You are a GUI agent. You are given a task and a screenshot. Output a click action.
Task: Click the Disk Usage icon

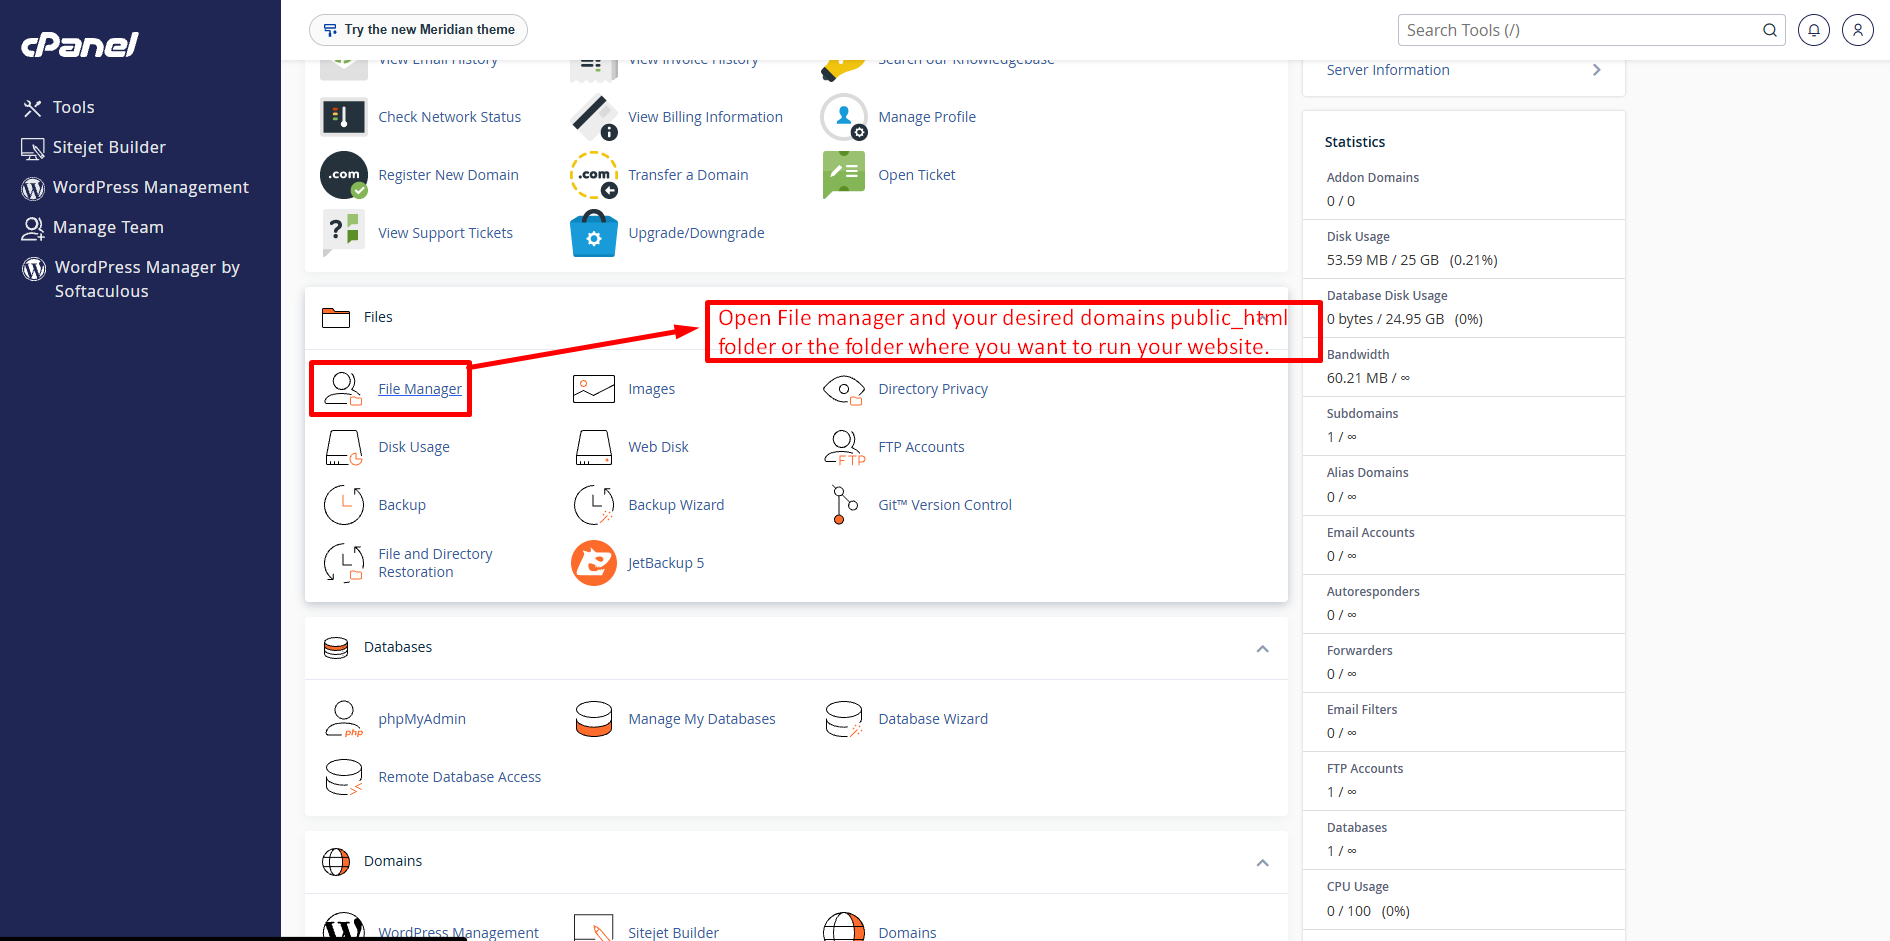pyautogui.click(x=343, y=447)
